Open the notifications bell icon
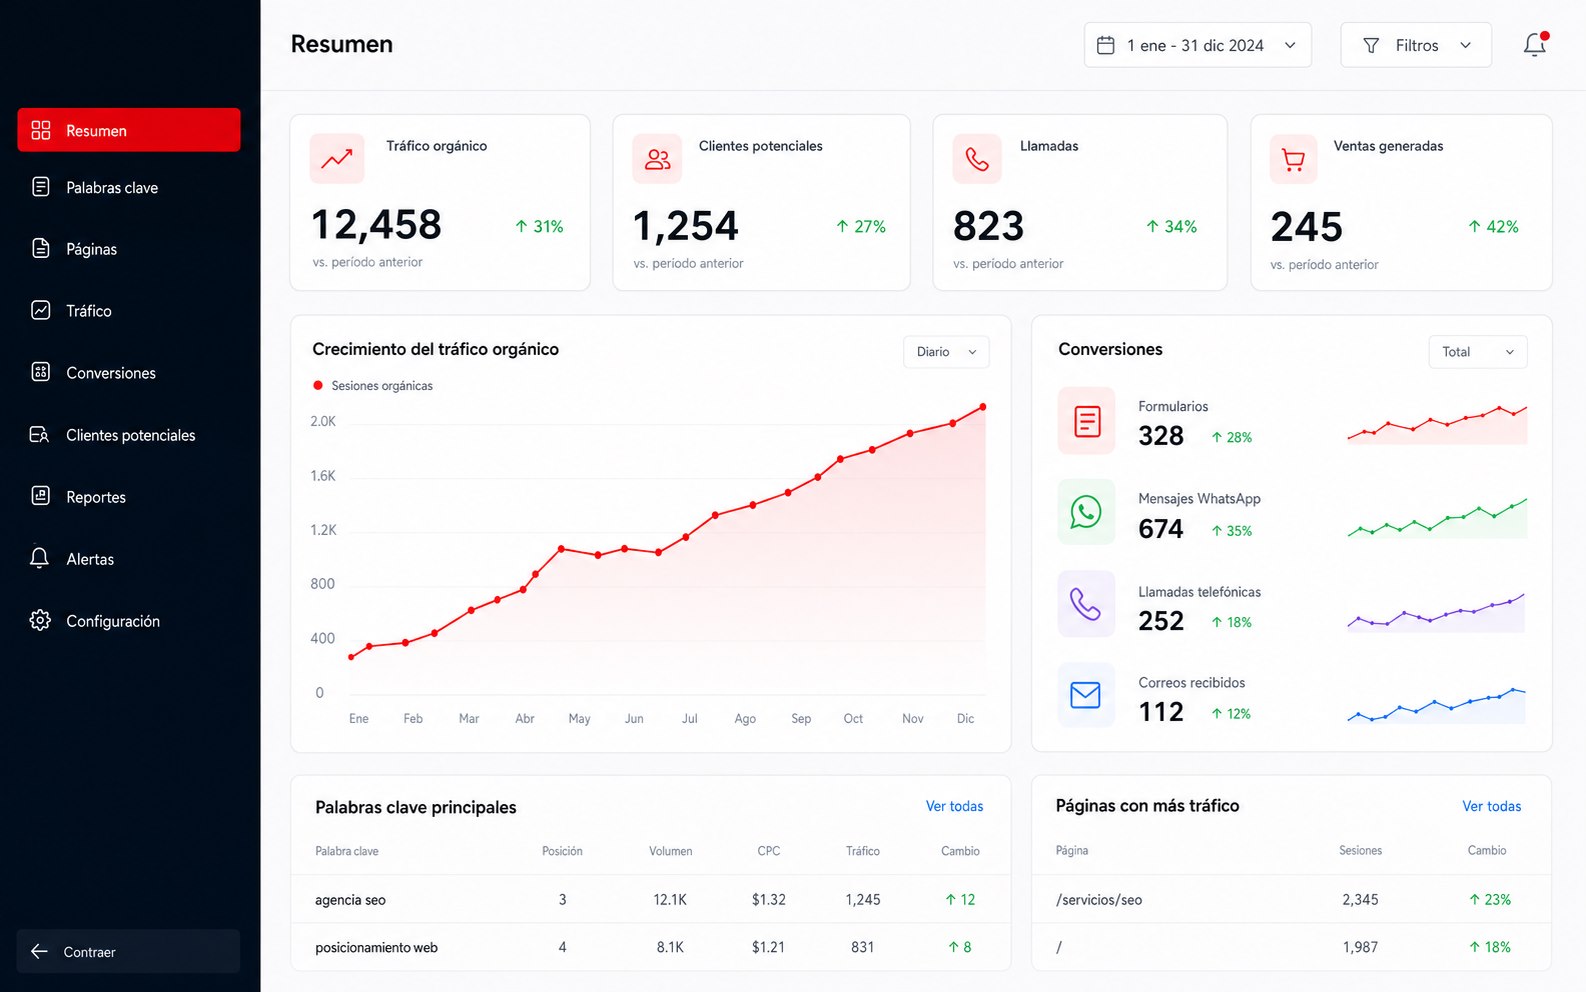The image size is (1586, 992). click(1535, 45)
